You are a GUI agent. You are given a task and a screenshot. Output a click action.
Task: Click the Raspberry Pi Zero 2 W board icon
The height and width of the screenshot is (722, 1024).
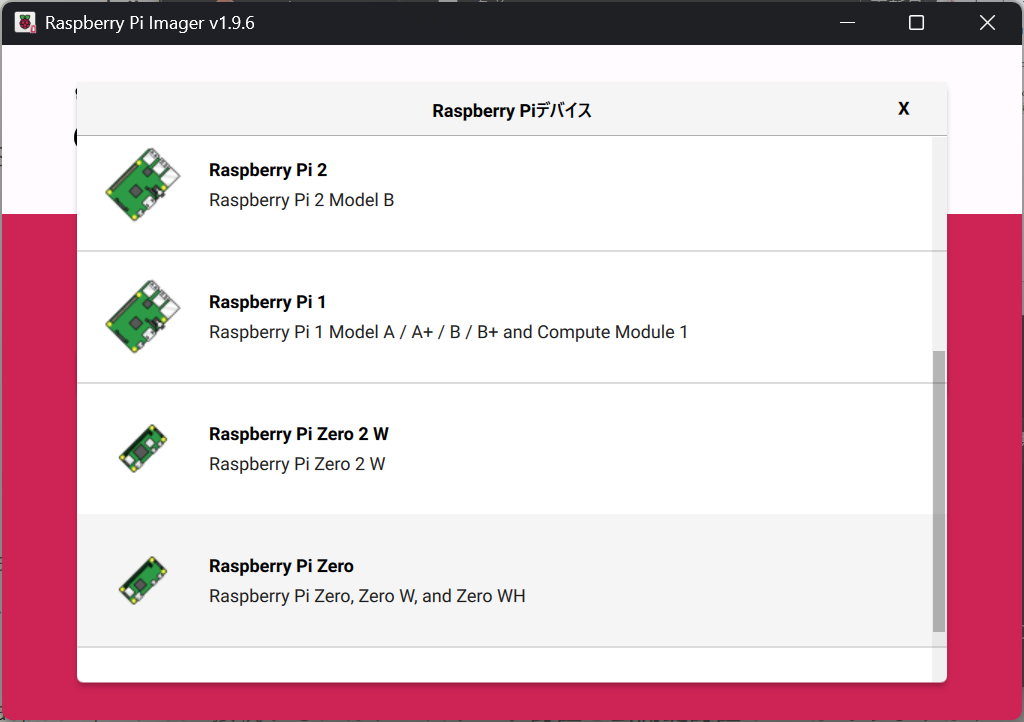[143, 449]
